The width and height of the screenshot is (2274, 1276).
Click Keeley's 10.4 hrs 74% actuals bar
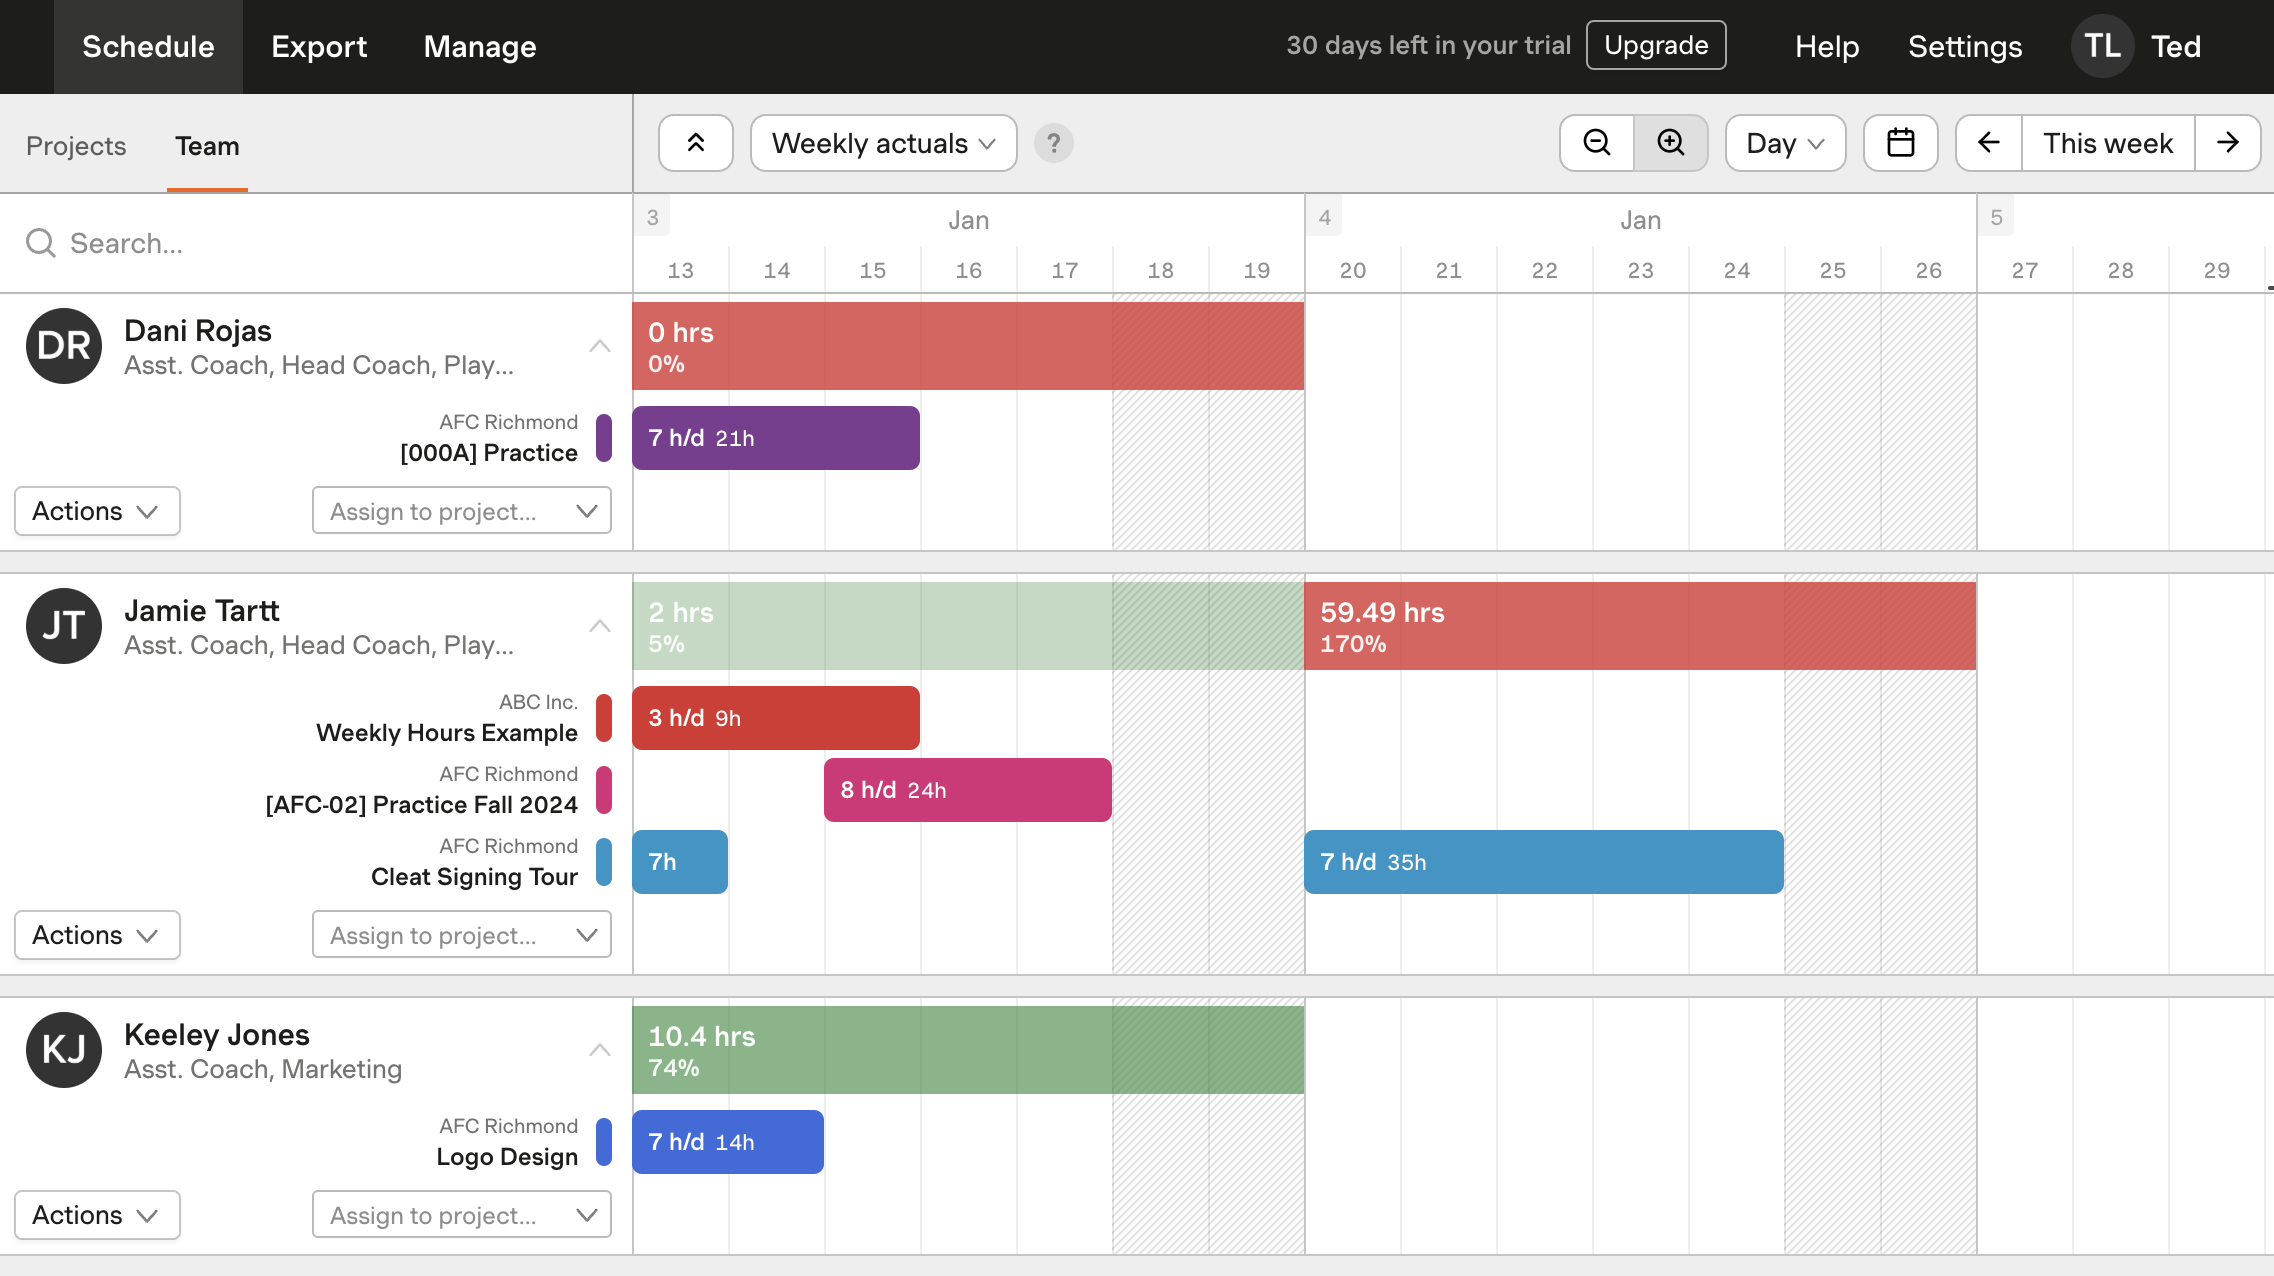coord(968,1050)
